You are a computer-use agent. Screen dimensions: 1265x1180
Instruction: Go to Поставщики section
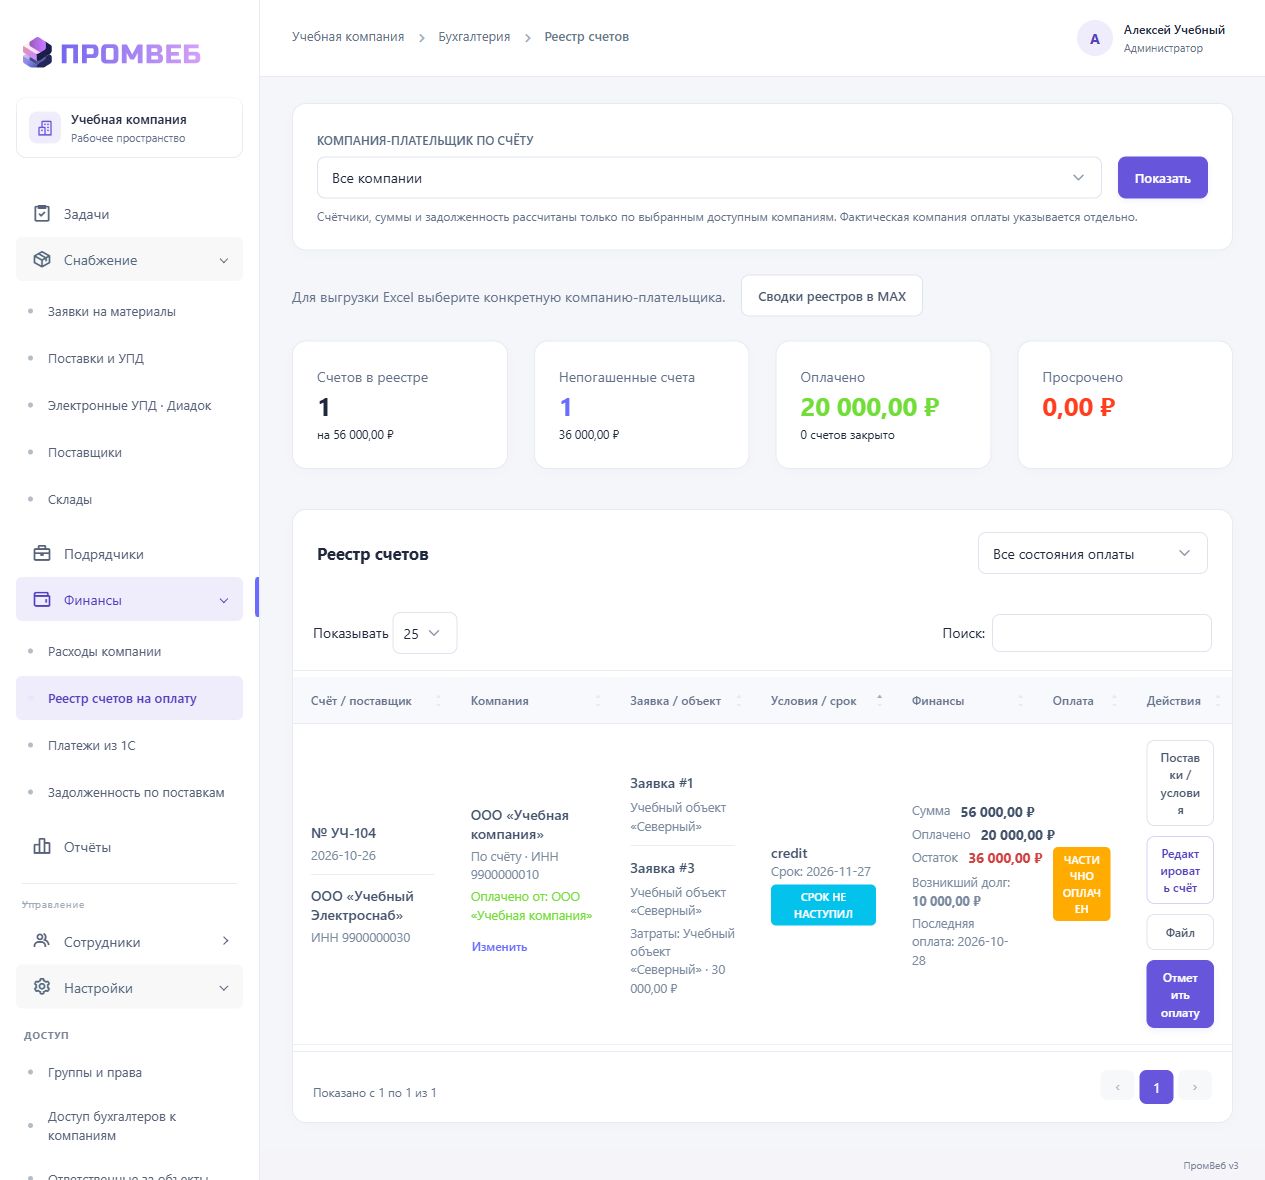85,453
